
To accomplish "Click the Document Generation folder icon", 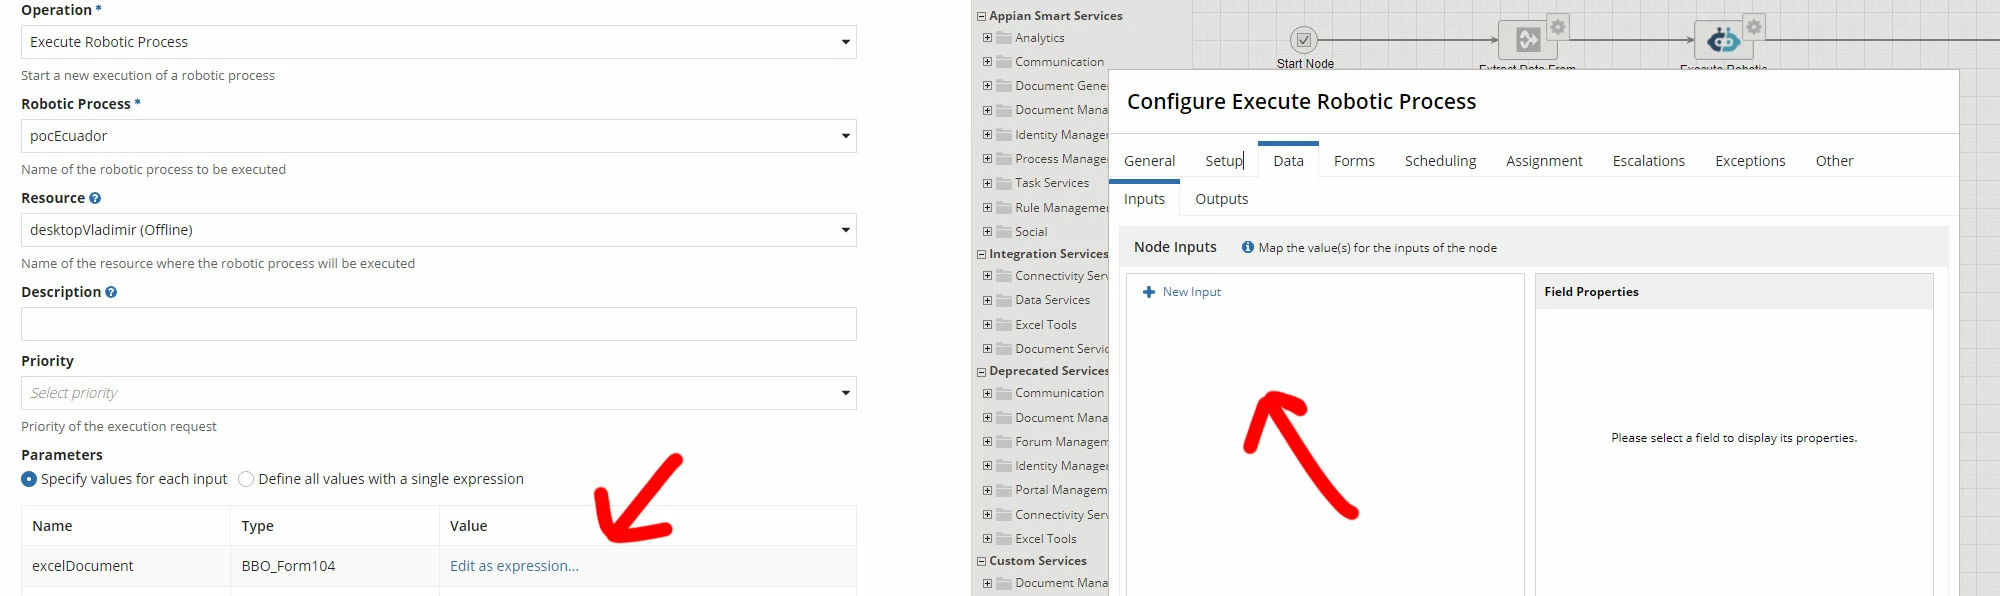I will click(x=1004, y=86).
